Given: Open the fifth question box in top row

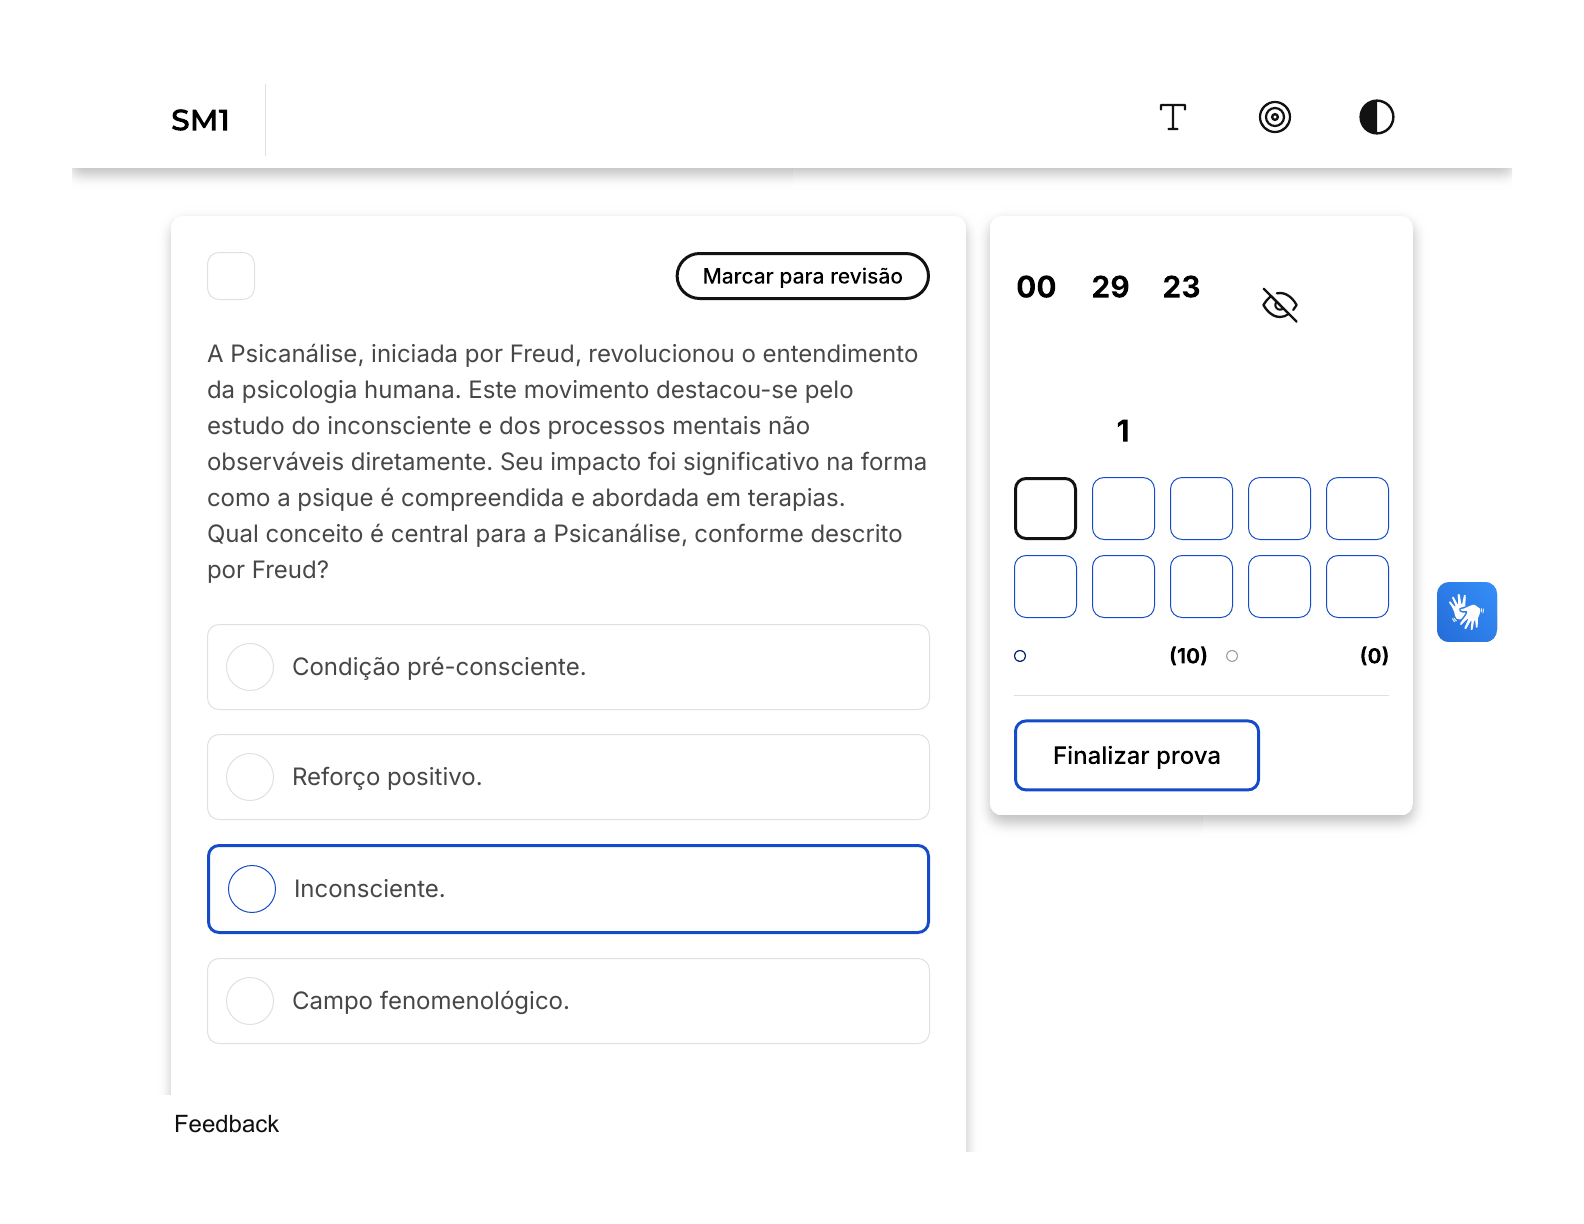Looking at the screenshot, I should (x=1357, y=509).
